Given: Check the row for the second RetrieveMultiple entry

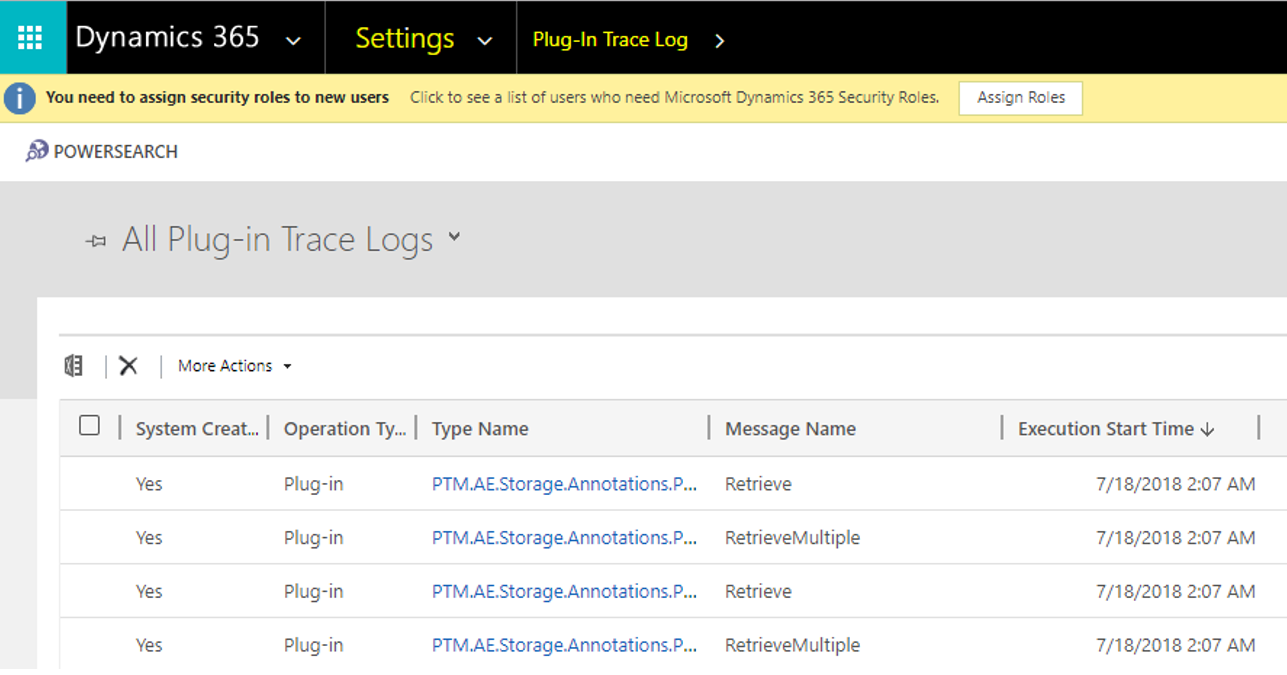Looking at the screenshot, I should click(90, 645).
